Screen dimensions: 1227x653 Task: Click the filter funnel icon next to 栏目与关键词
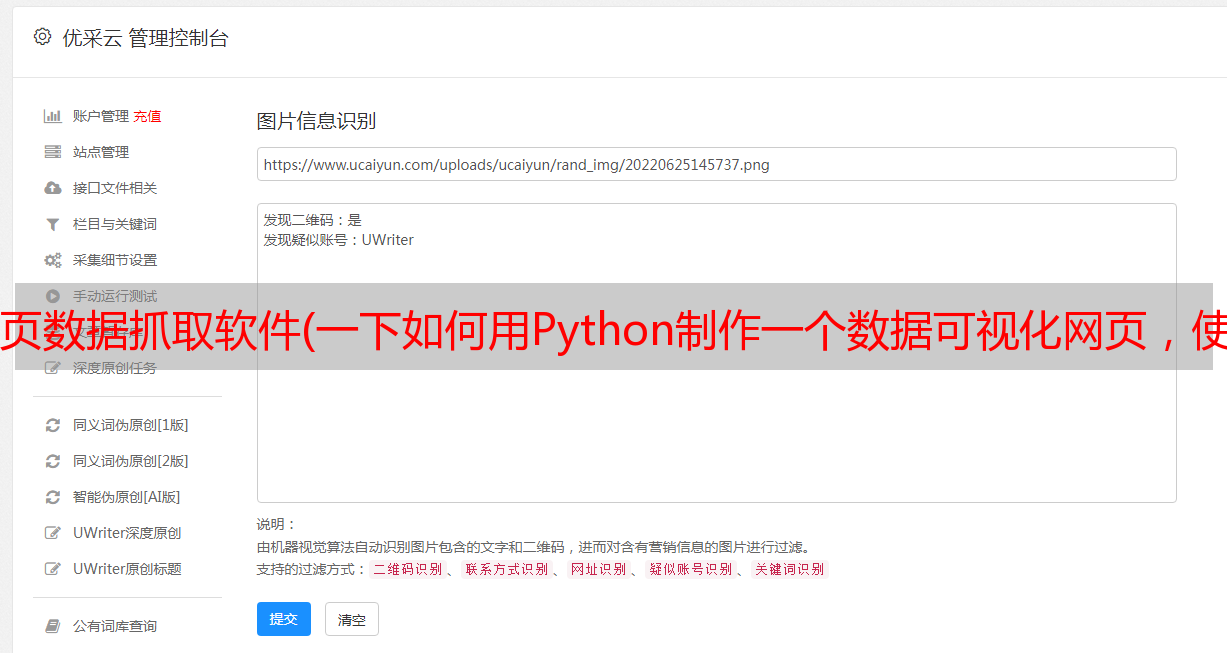[53, 224]
